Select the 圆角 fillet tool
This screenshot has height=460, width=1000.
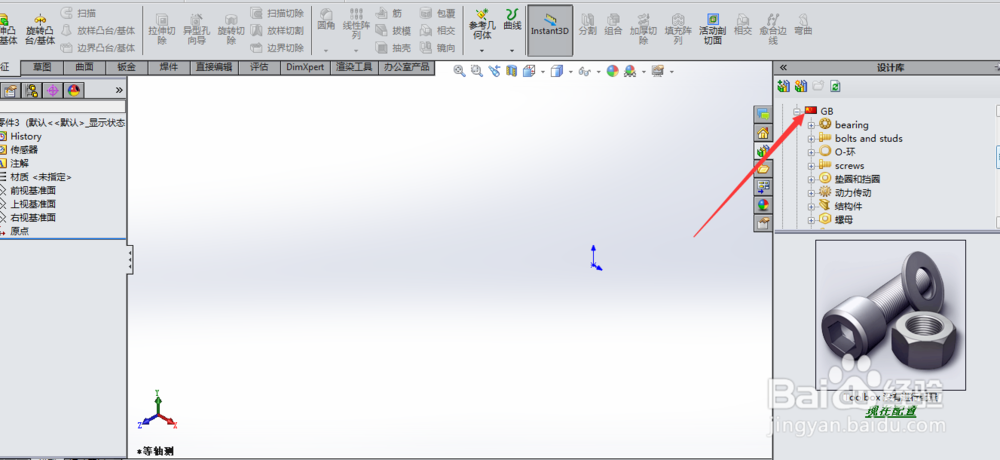[x=326, y=20]
